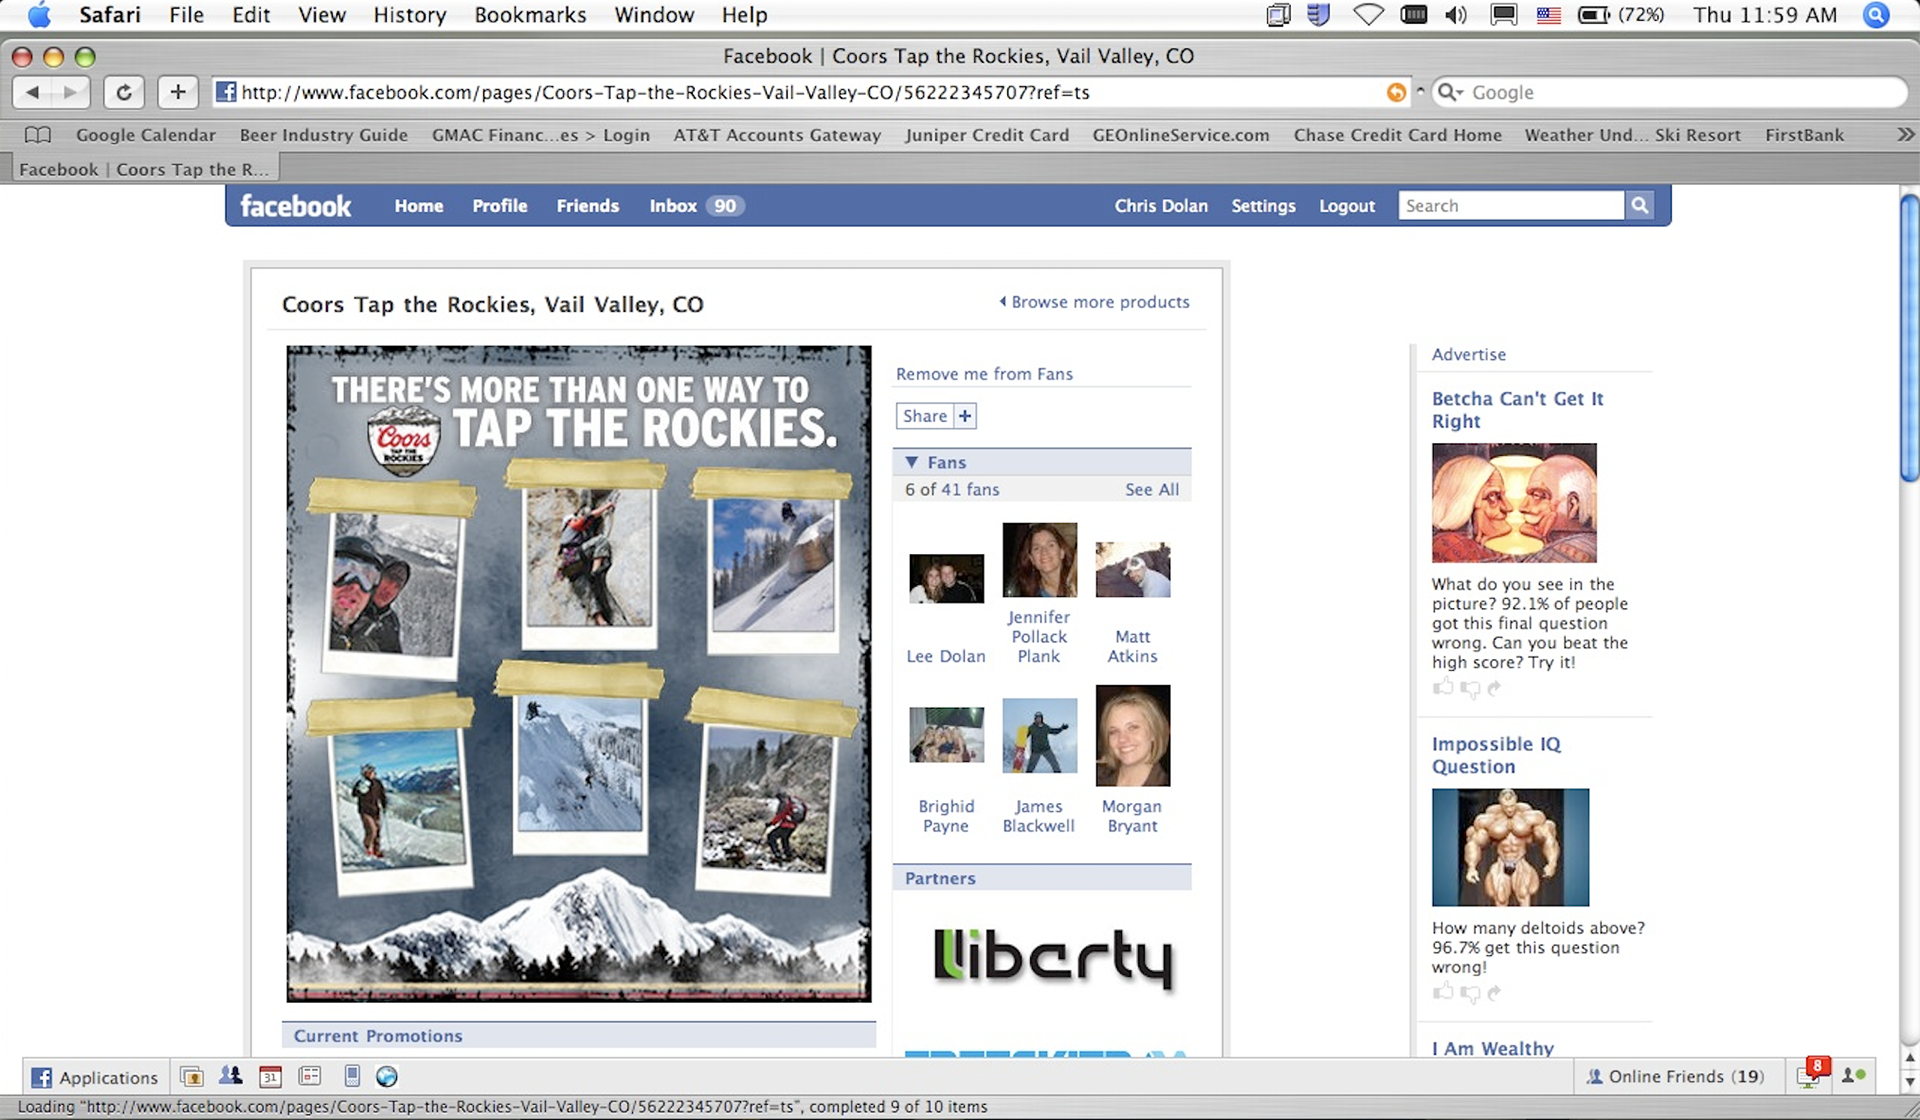Add a bookmark with the plus button

tap(177, 92)
